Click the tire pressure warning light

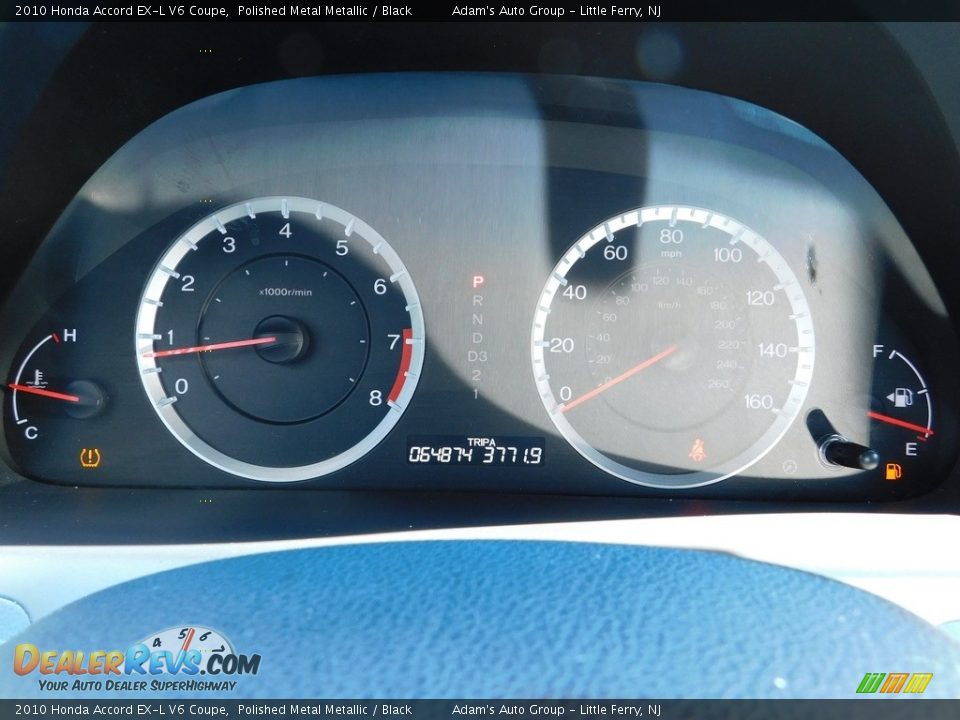pyautogui.click(x=90, y=458)
